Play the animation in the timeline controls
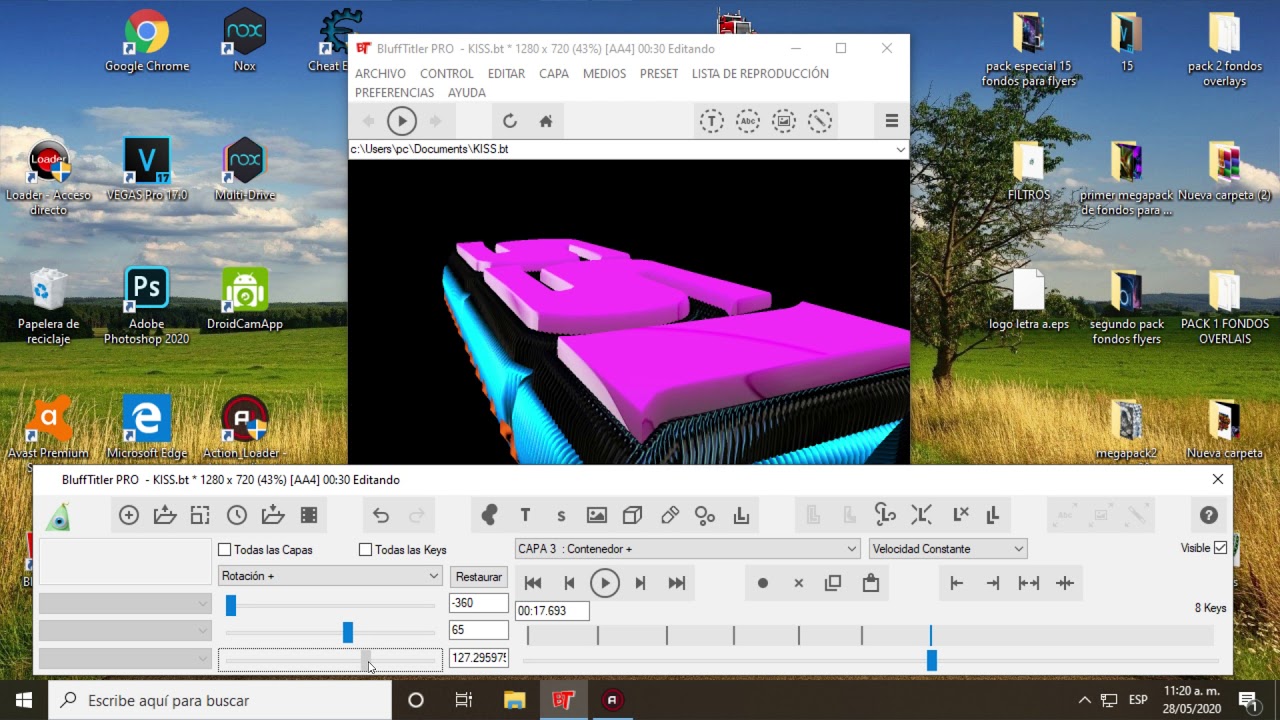This screenshot has height=720, width=1280. pos(605,583)
